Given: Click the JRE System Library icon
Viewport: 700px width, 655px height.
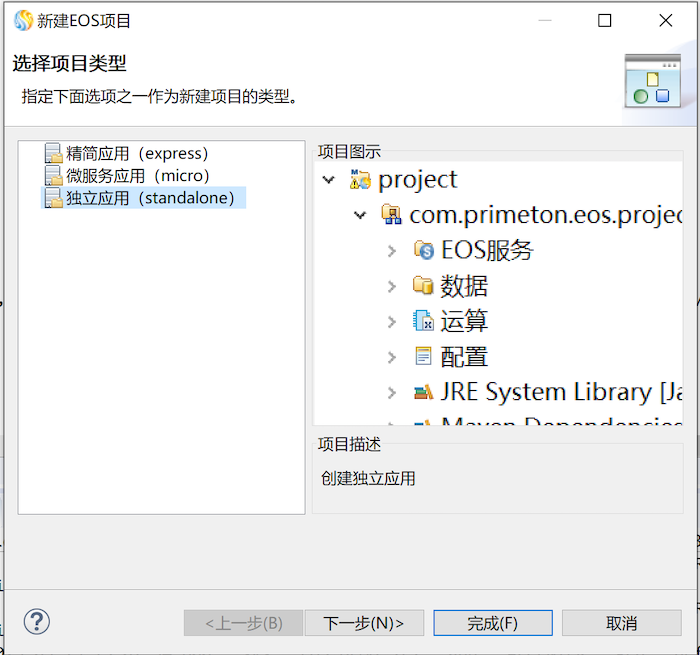Looking at the screenshot, I should click(424, 392).
